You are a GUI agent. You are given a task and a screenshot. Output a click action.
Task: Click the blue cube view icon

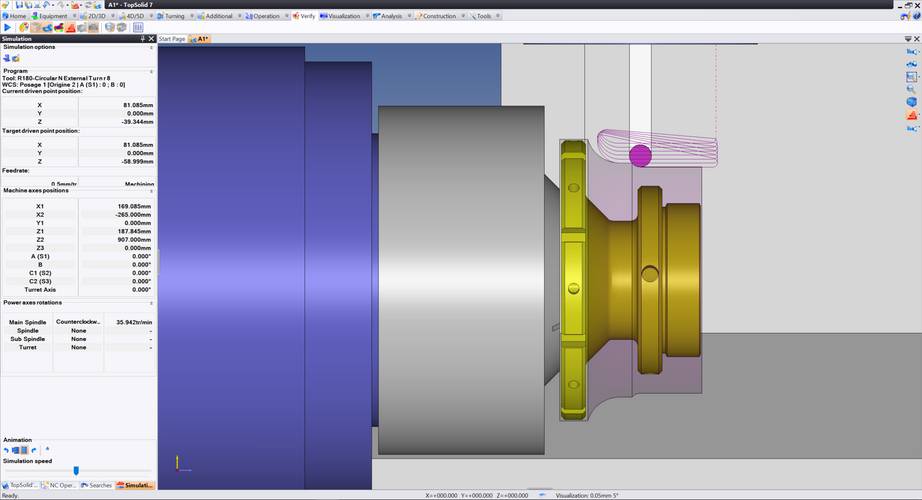(911, 102)
